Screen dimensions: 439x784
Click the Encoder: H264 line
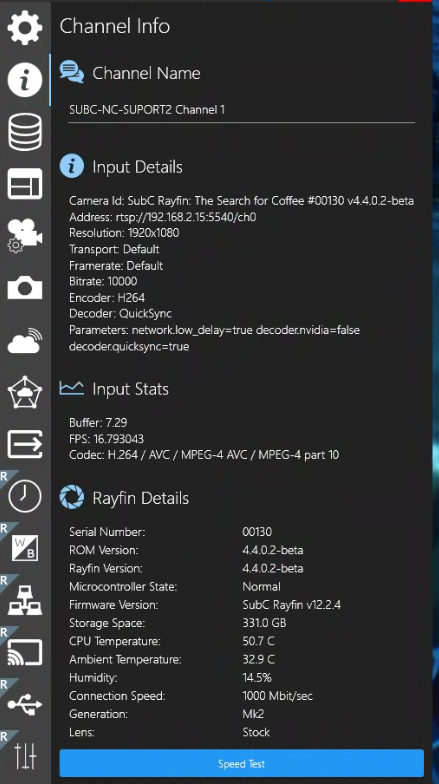click(107, 298)
